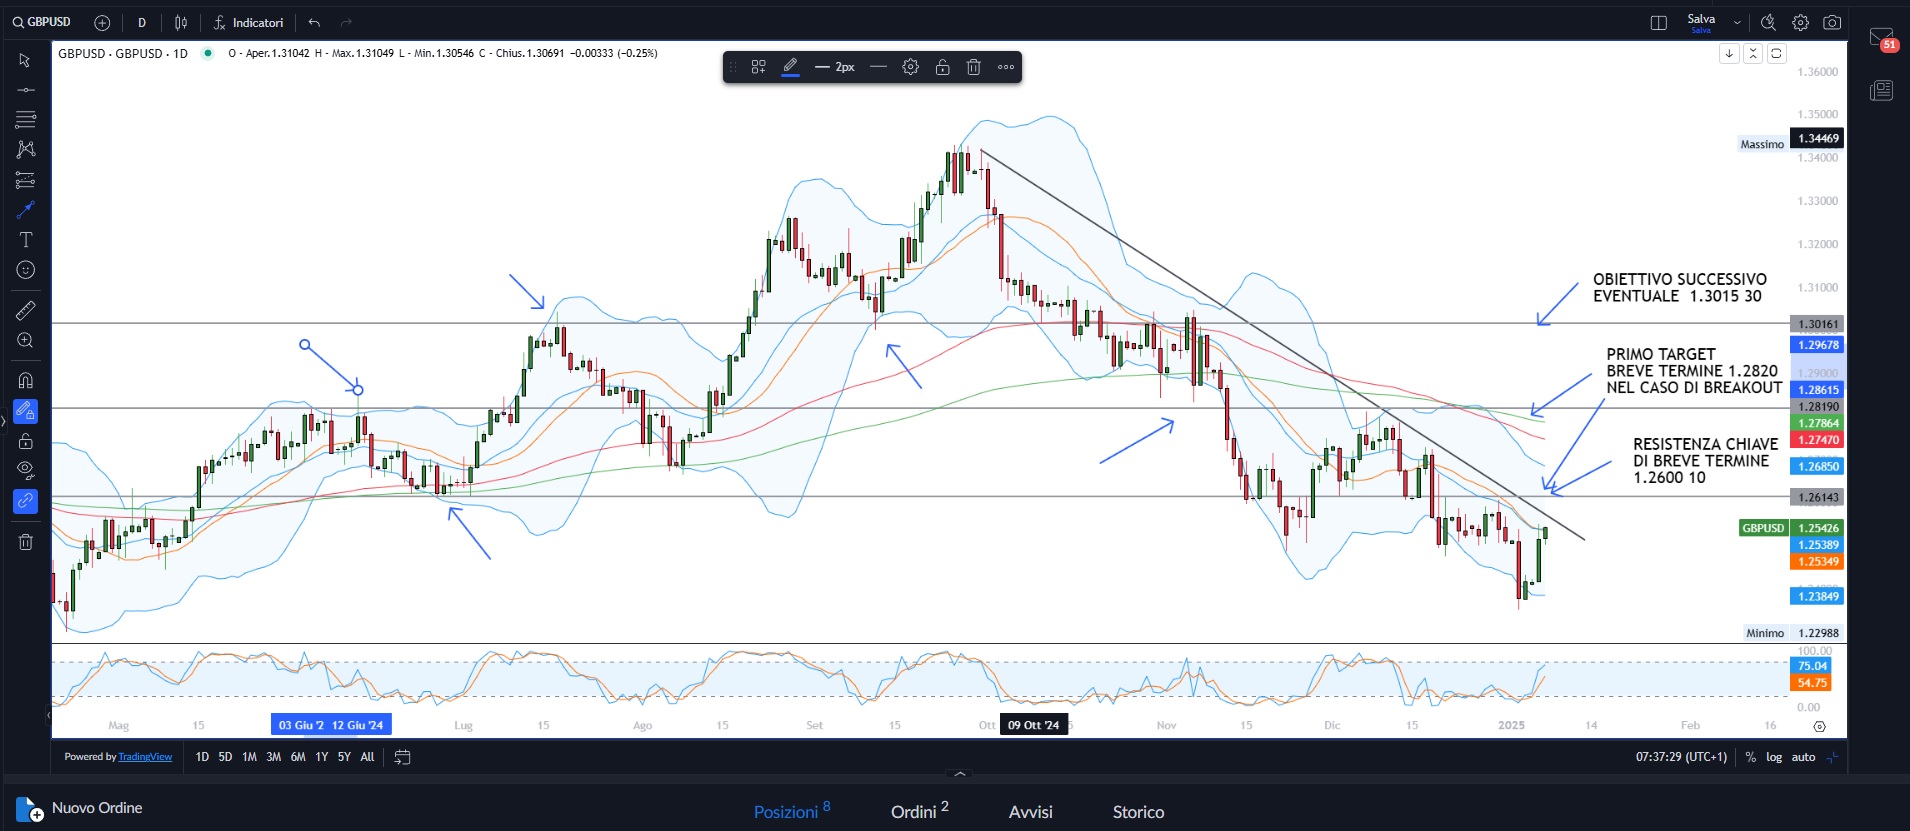Open the D timeframe interval dropdown

[142, 22]
